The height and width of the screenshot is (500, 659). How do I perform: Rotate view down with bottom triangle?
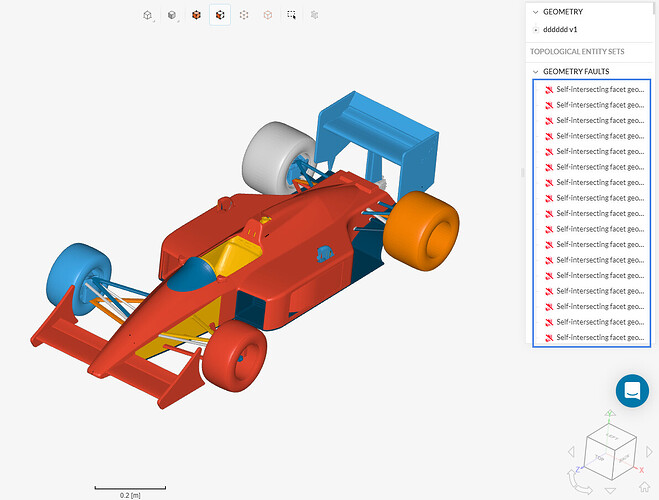[x=610, y=490]
